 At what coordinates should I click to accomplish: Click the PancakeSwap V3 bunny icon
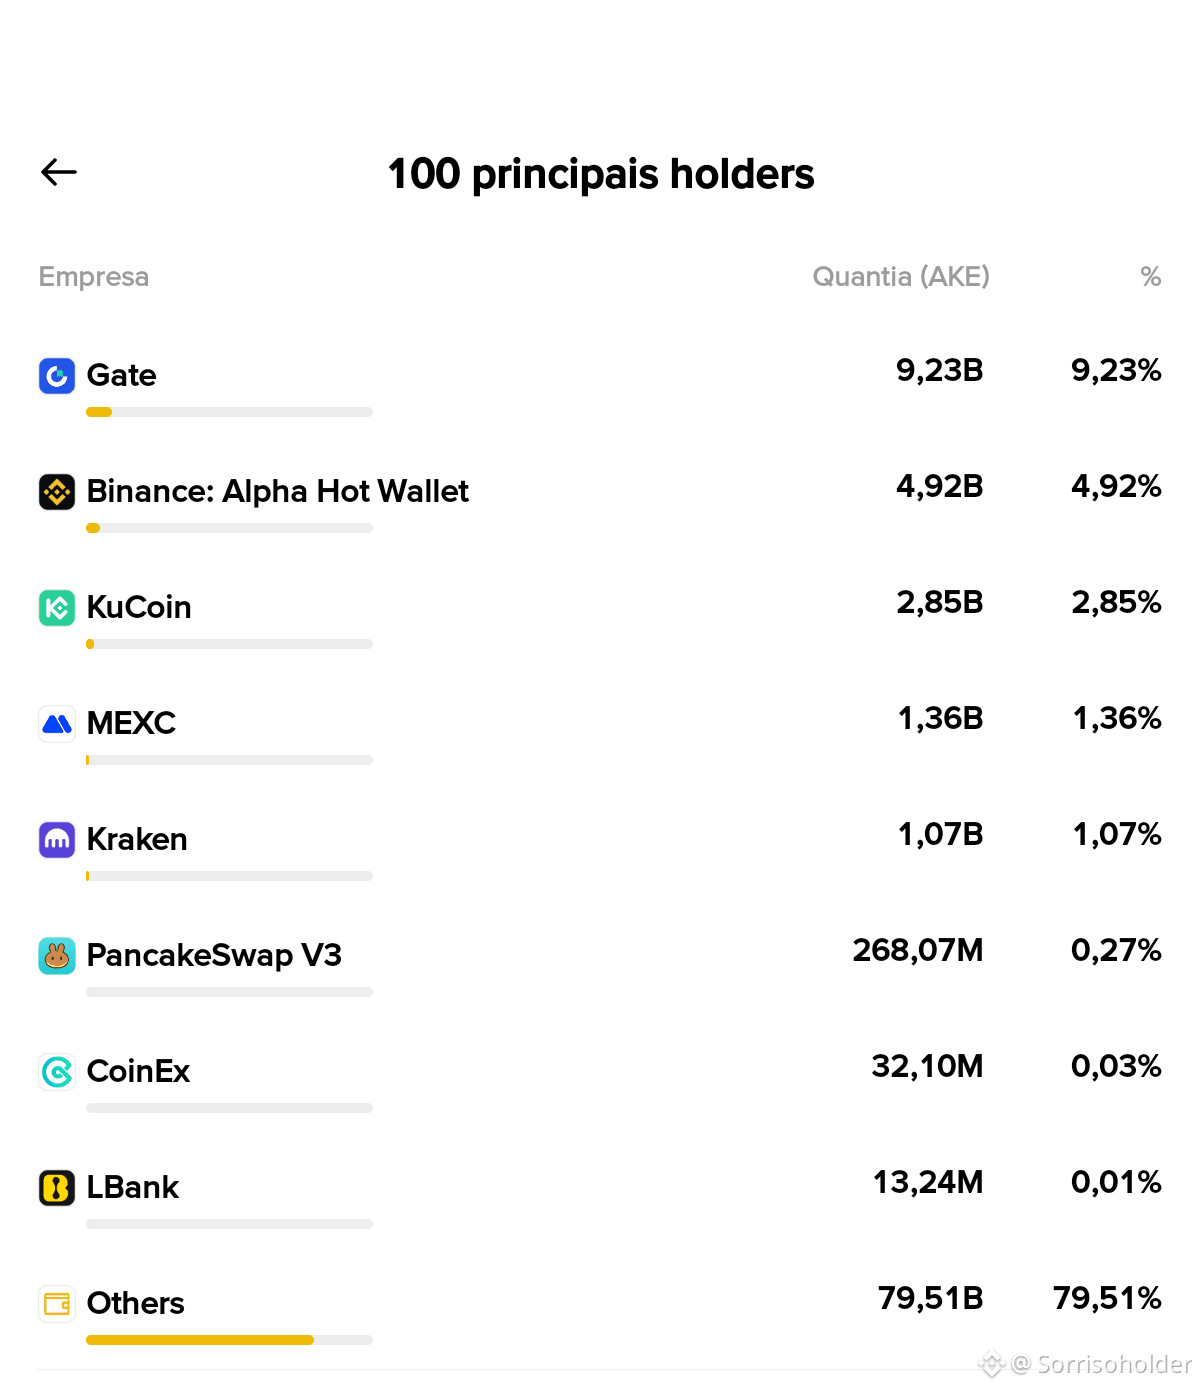(57, 956)
